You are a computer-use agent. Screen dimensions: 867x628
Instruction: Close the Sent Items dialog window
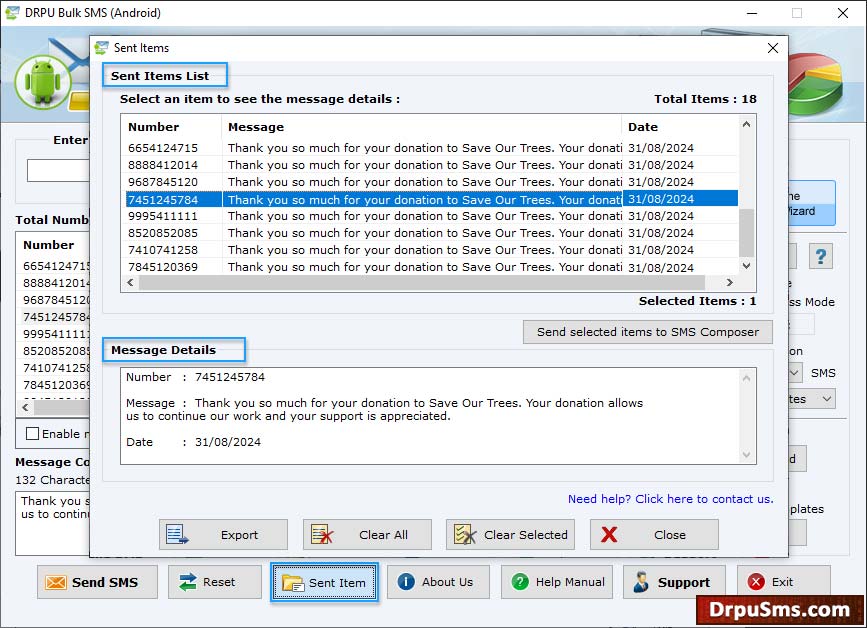click(x=773, y=48)
